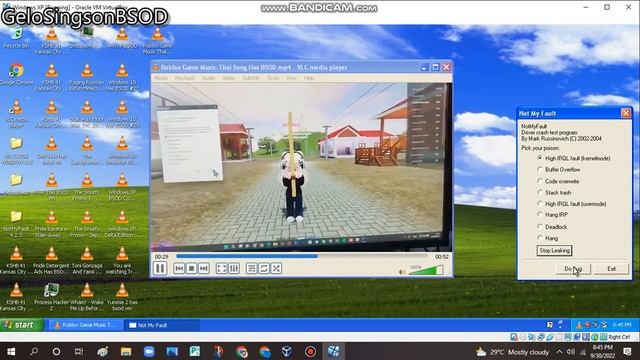Open VLC extended settings
640x360 pixels.
point(234,268)
